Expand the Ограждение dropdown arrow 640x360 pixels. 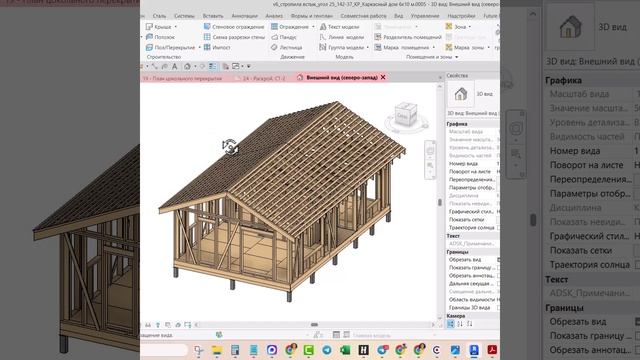tap(313, 27)
